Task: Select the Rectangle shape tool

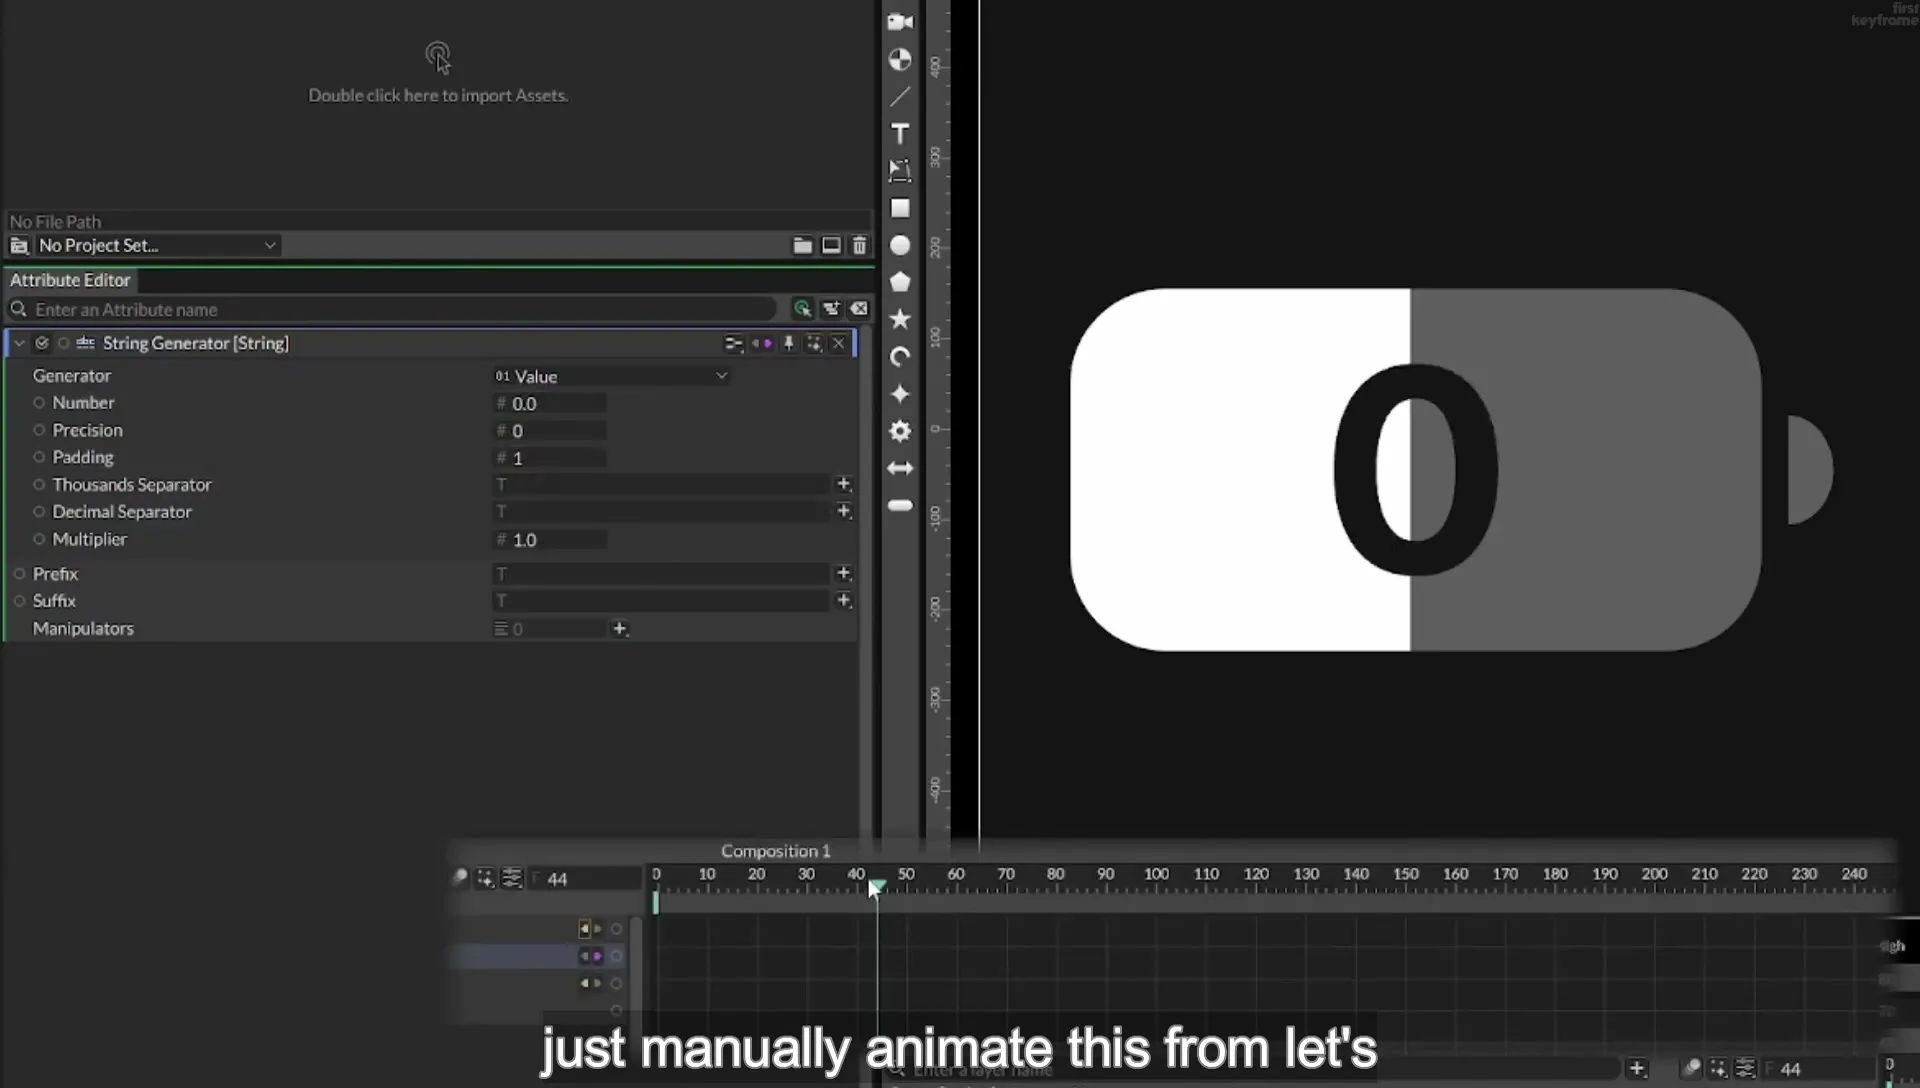Action: tap(900, 208)
